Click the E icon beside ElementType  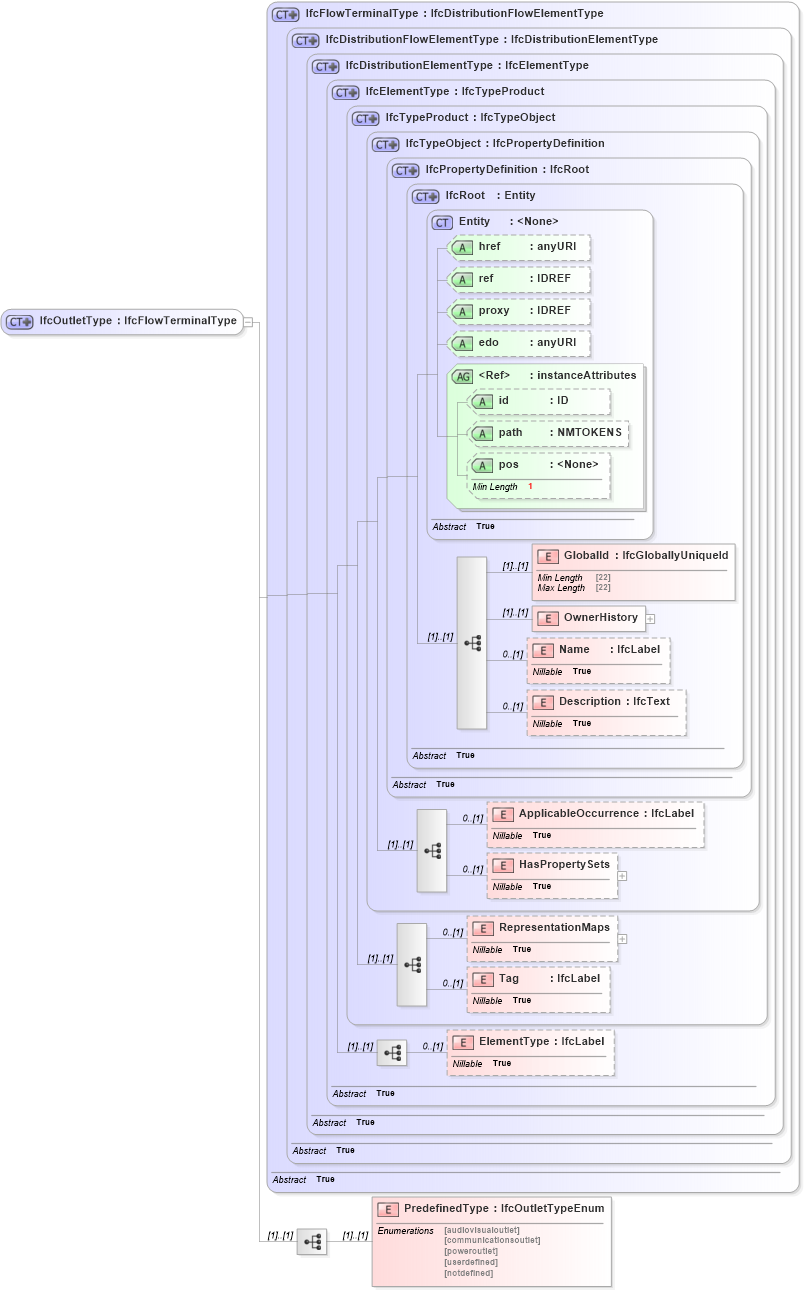pos(462,1042)
